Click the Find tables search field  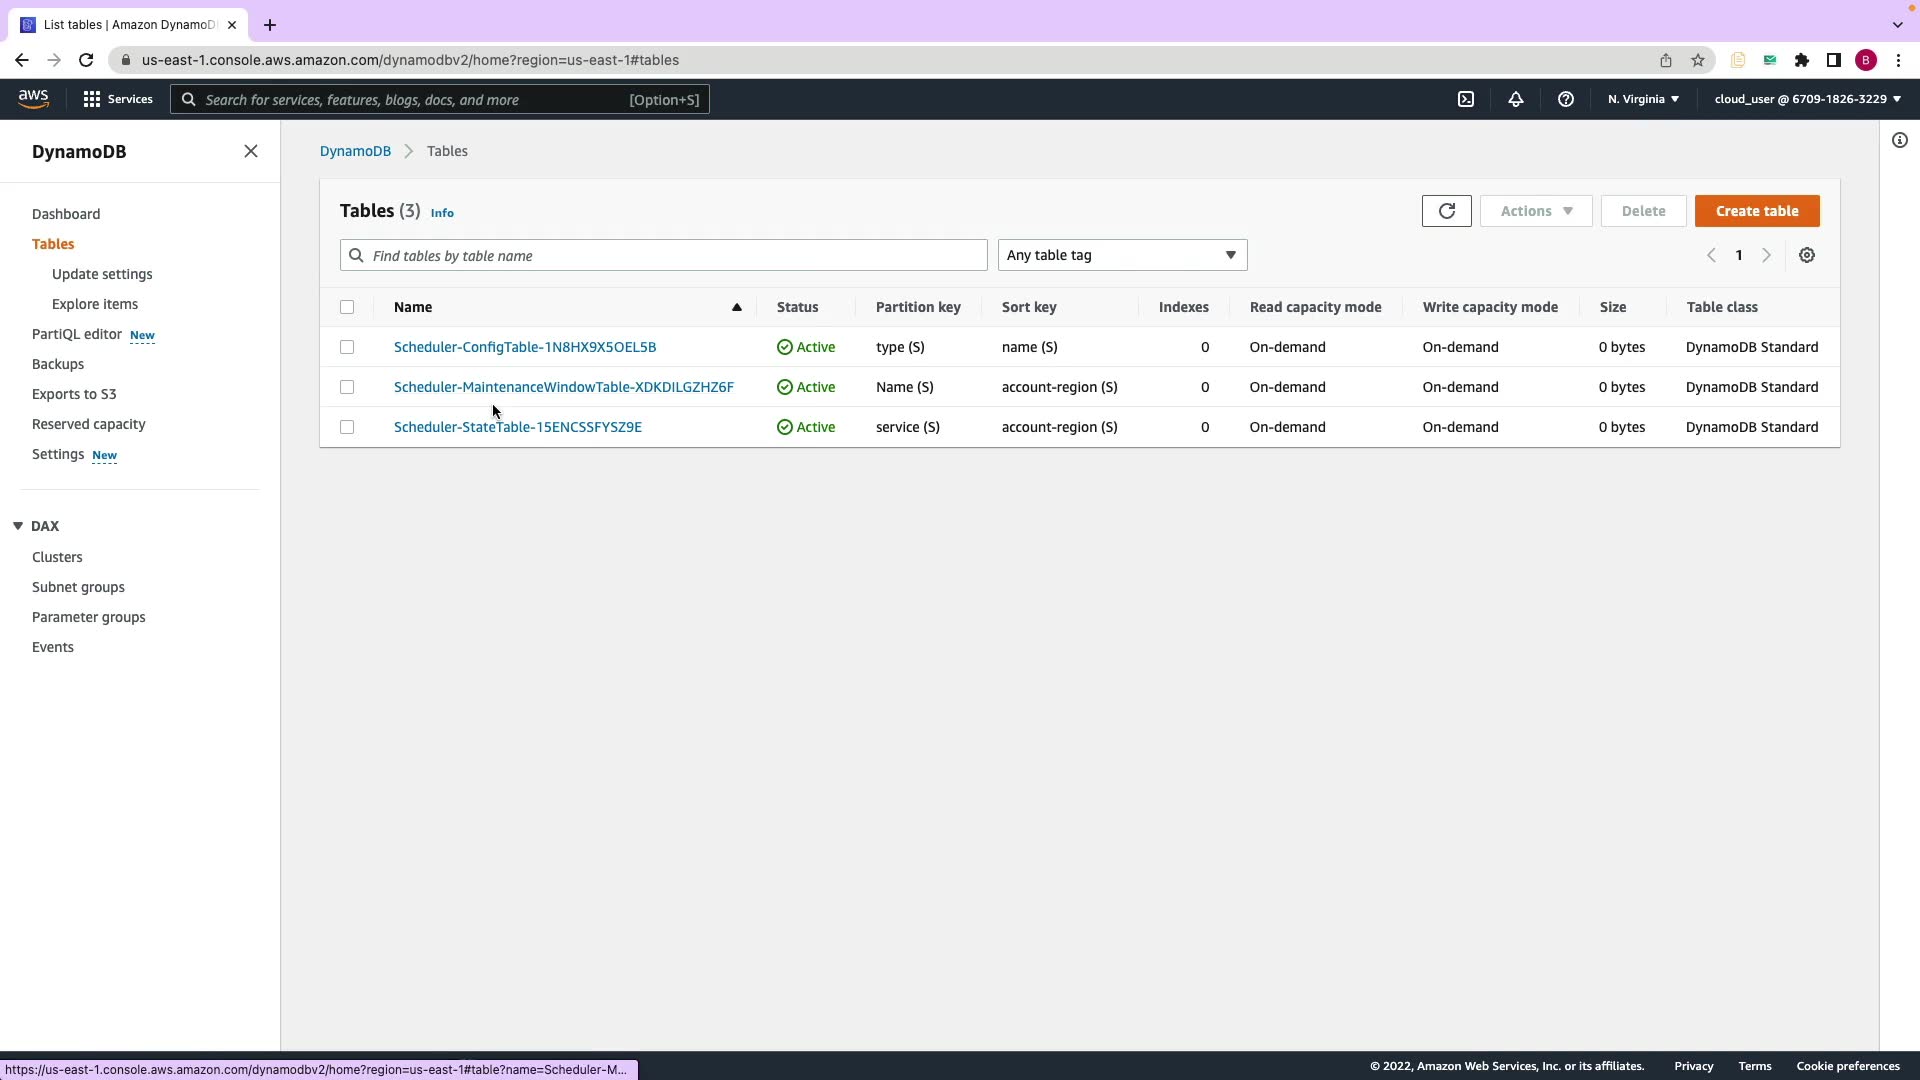[663, 255]
